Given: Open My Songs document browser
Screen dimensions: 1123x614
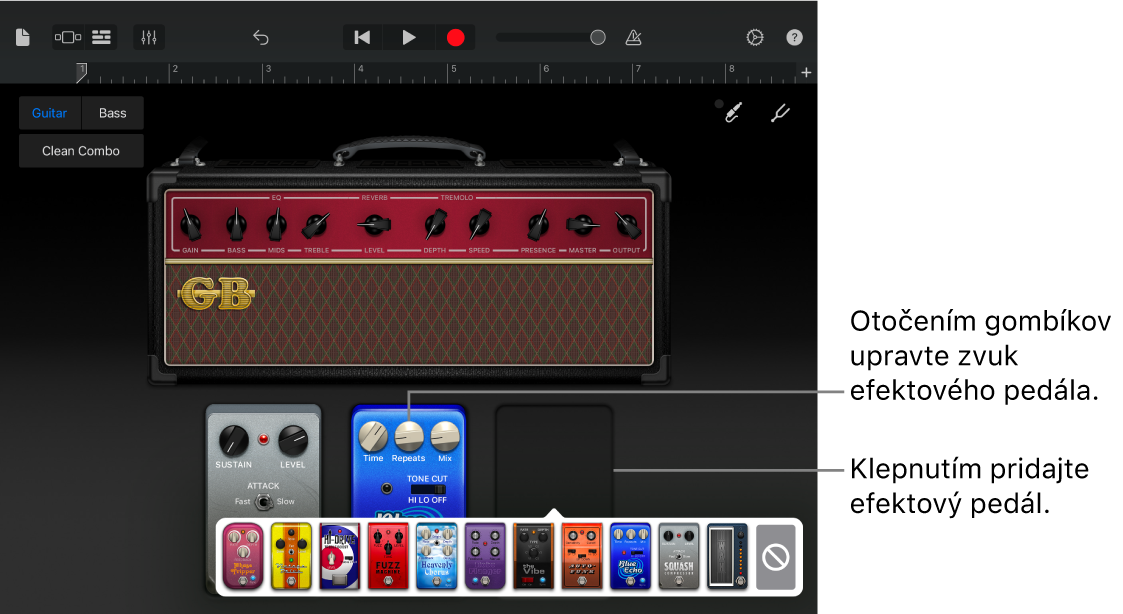Looking at the screenshot, I should tap(23, 37).
